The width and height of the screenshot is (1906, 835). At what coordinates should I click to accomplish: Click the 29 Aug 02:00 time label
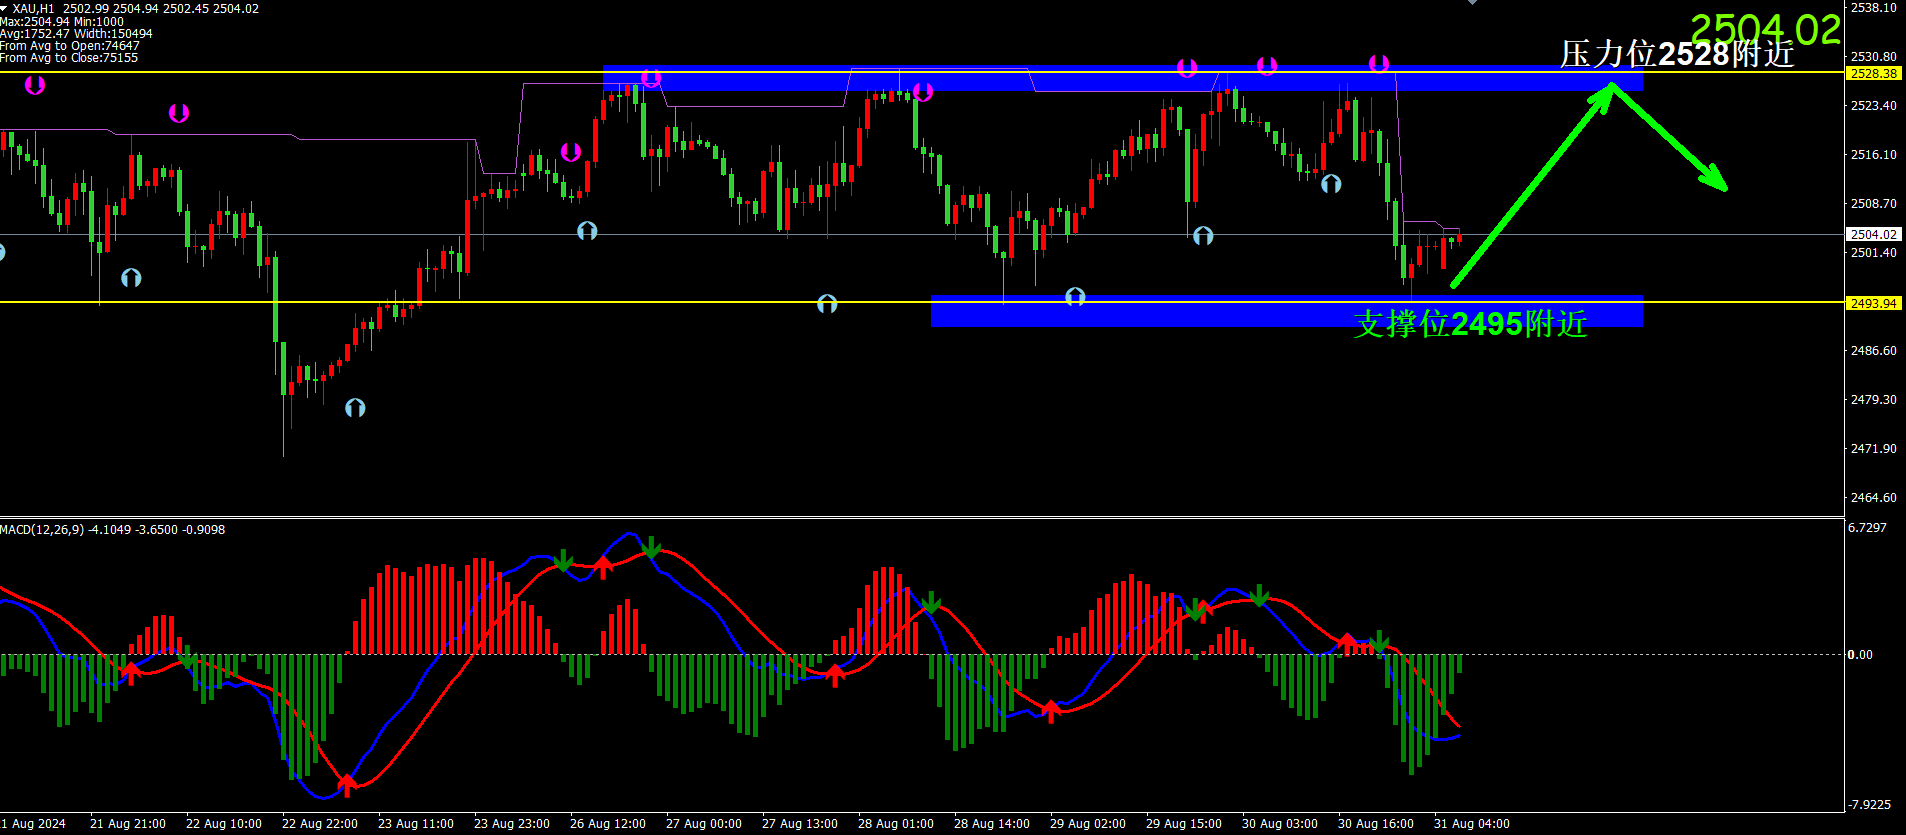(1088, 824)
